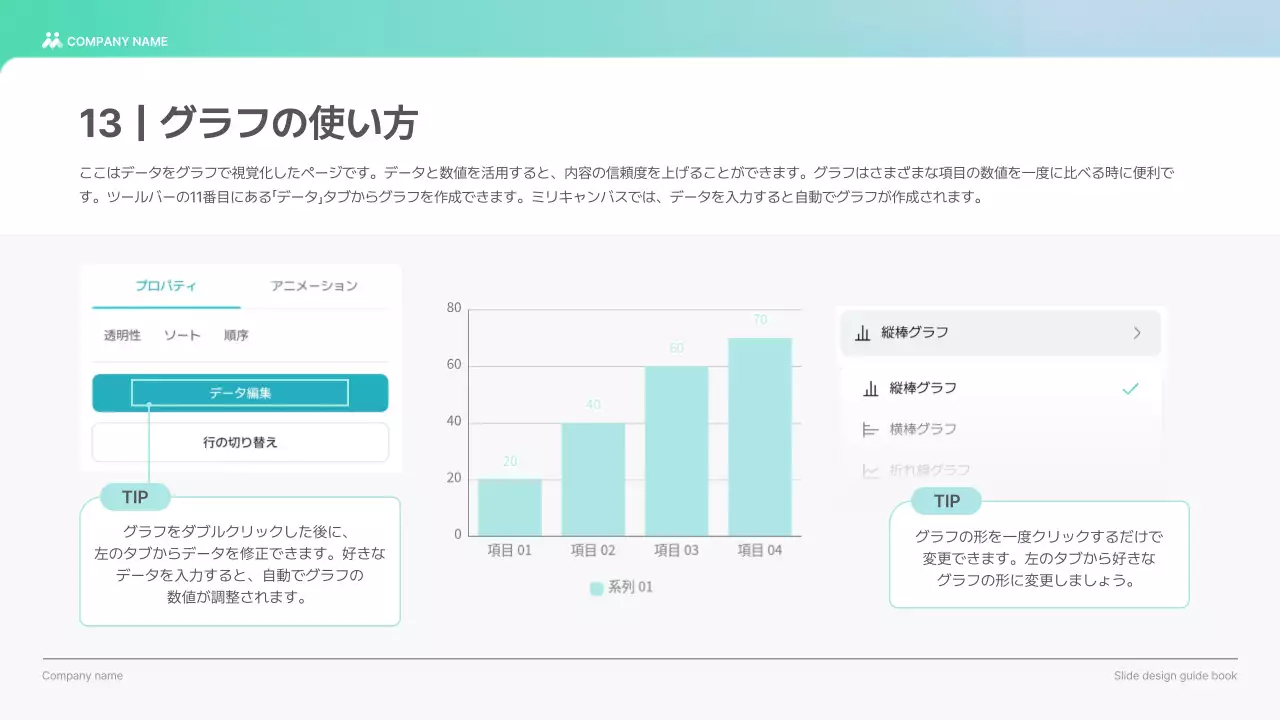Select the 順序 option
Screen dimensions: 1280x720
tap(236, 336)
